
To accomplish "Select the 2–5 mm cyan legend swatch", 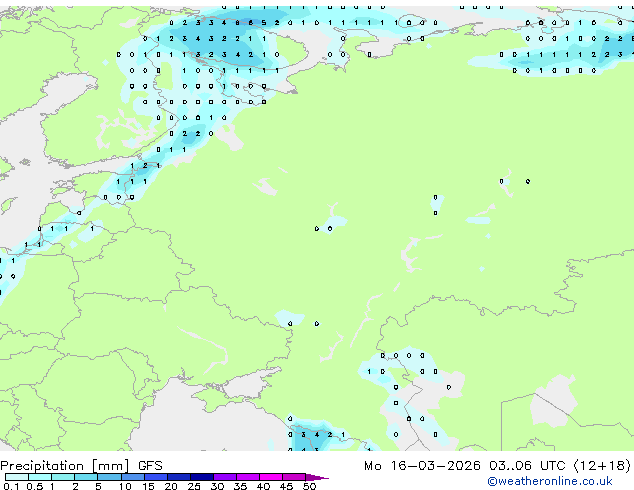I will (86, 477).
